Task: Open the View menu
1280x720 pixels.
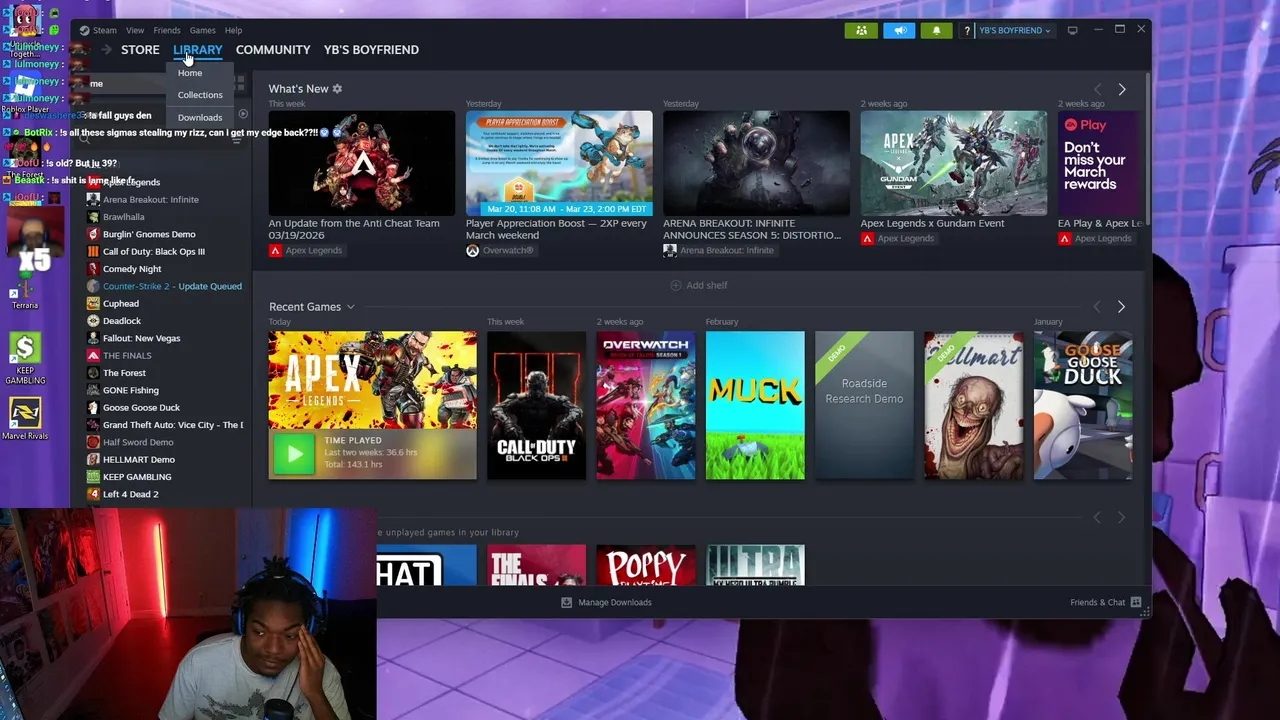Action: pyautogui.click(x=135, y=30)
